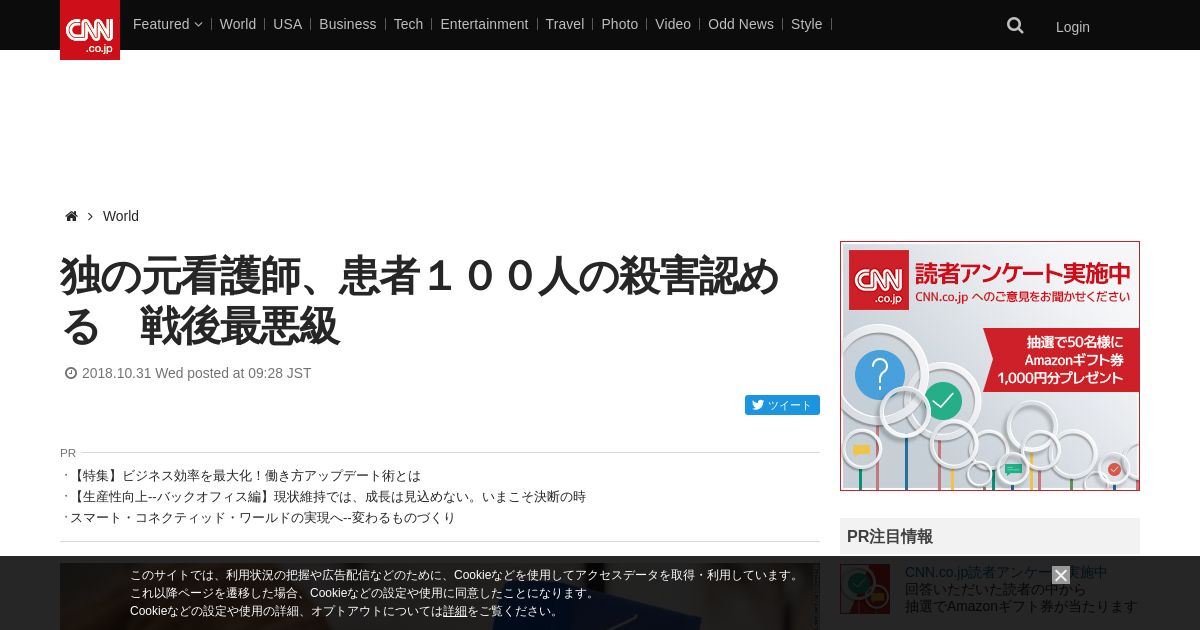The width and height of the screenshot is (1200, 630).
Task: Click the article headline 独の元看護師
Action: point(420,301)
